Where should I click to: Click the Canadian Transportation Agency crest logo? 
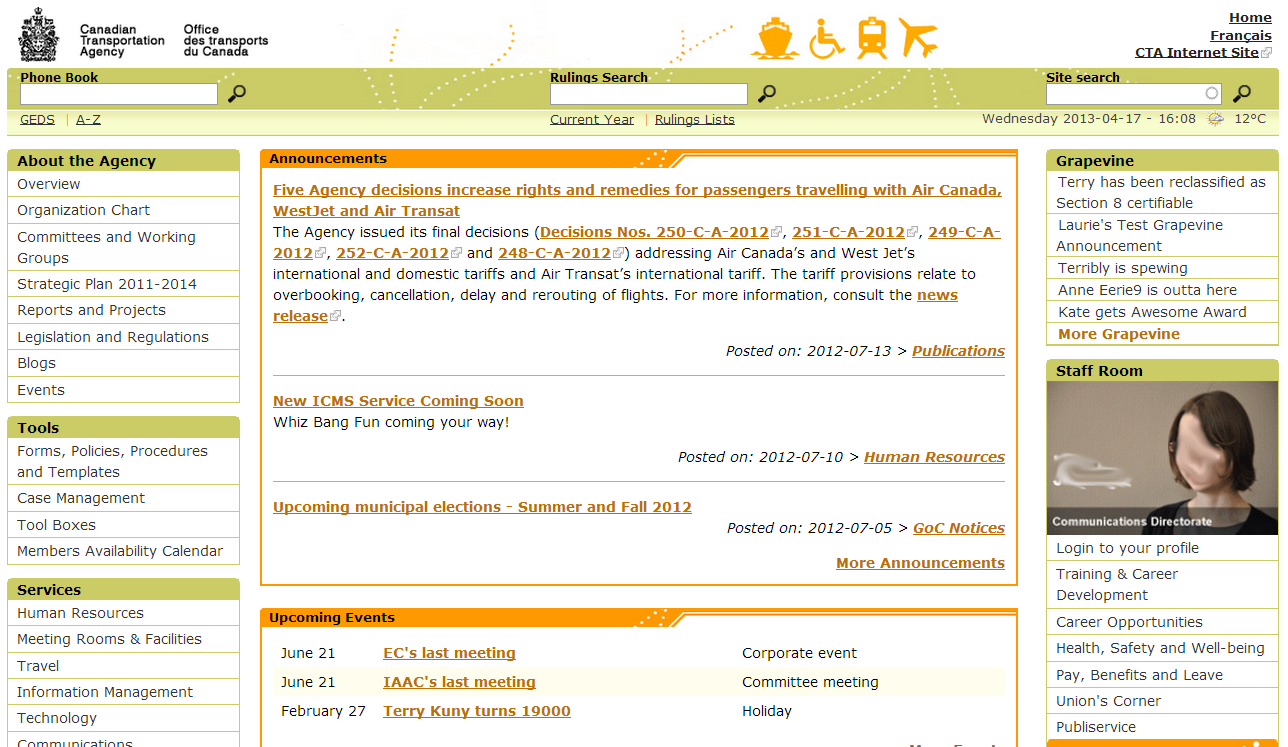point(39,35)
